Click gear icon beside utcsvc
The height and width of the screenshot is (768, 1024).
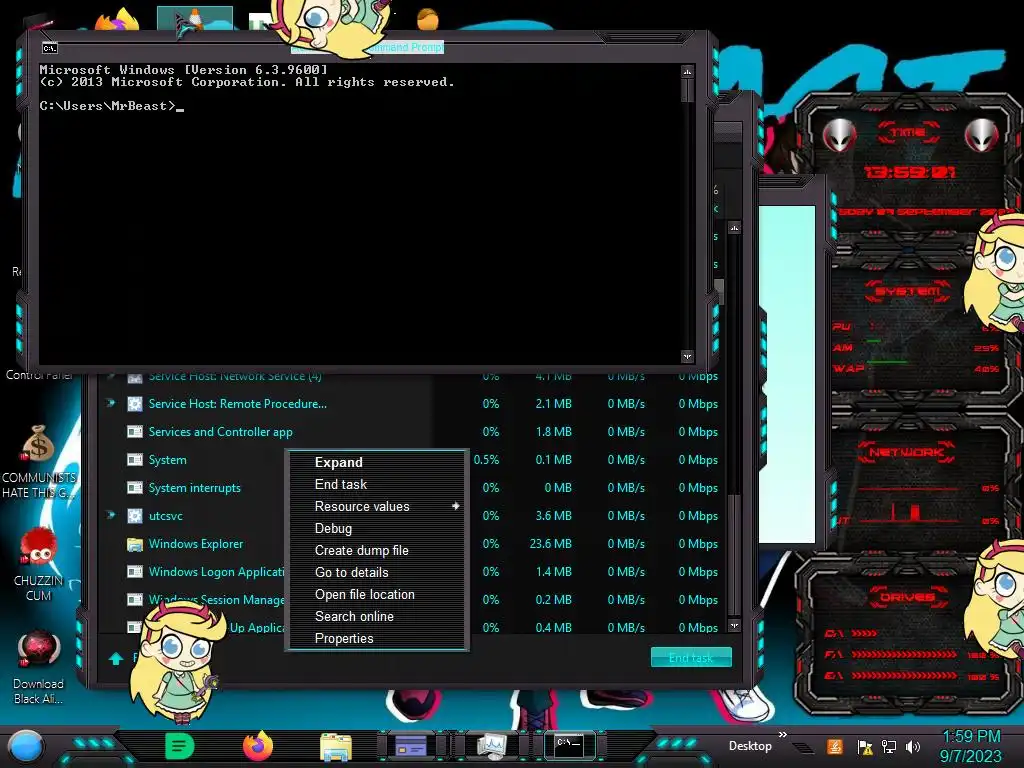pos(135,516)
